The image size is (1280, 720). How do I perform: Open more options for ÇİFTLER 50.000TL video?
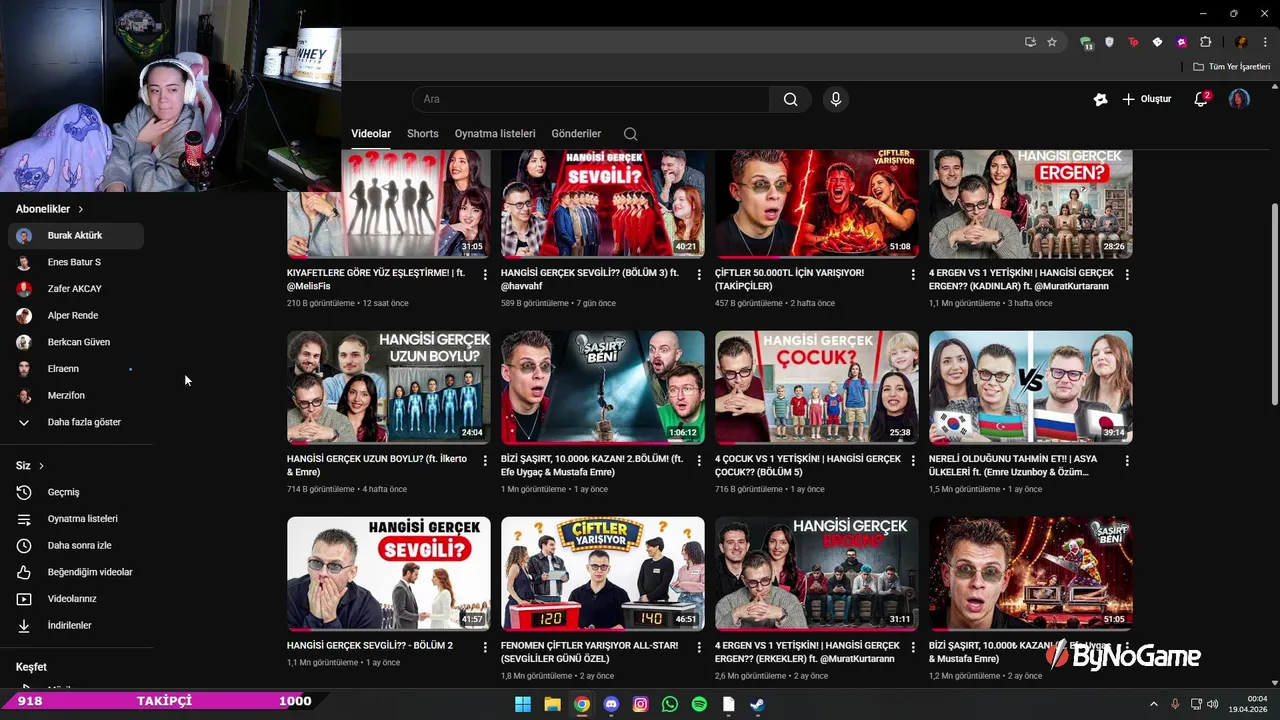[x=913, y=274]
